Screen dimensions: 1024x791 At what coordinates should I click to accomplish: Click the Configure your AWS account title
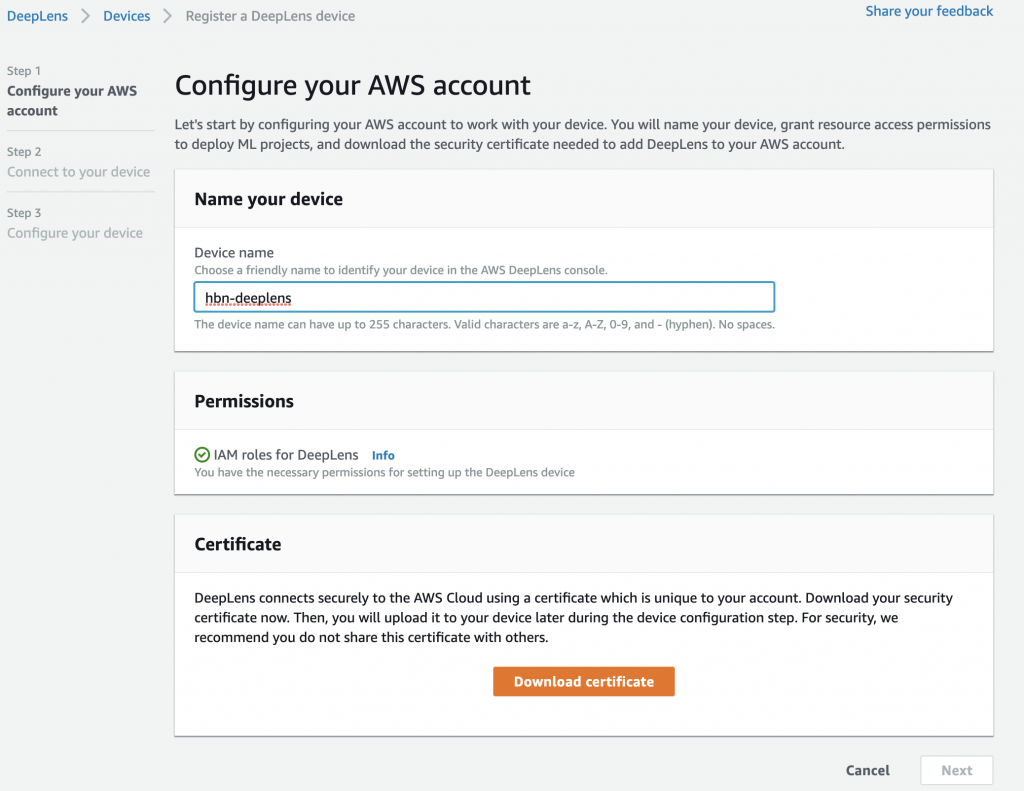(353, 86)
